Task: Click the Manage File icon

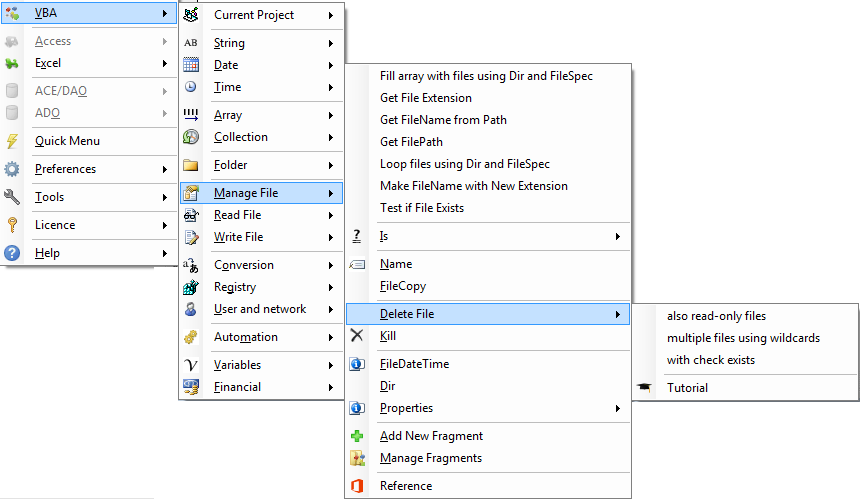Action: pyautogui.click(x=190, y=192)
